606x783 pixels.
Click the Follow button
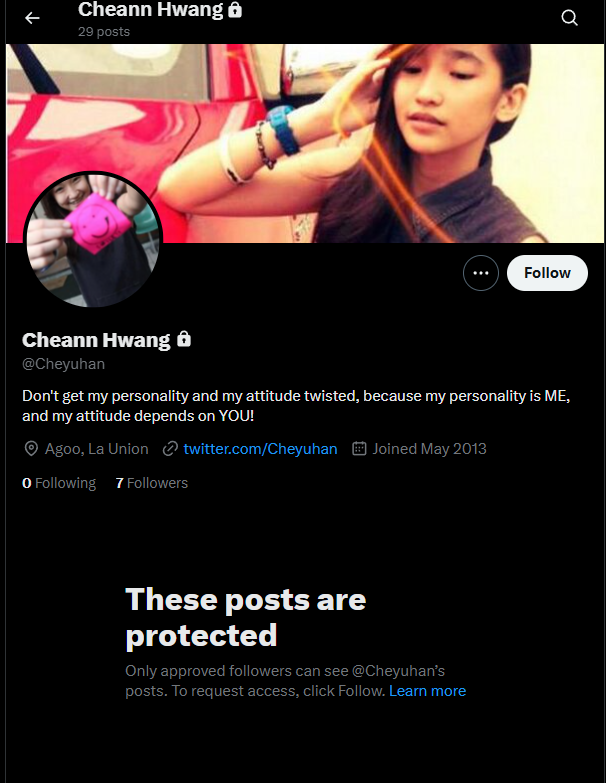pos(547,273)
